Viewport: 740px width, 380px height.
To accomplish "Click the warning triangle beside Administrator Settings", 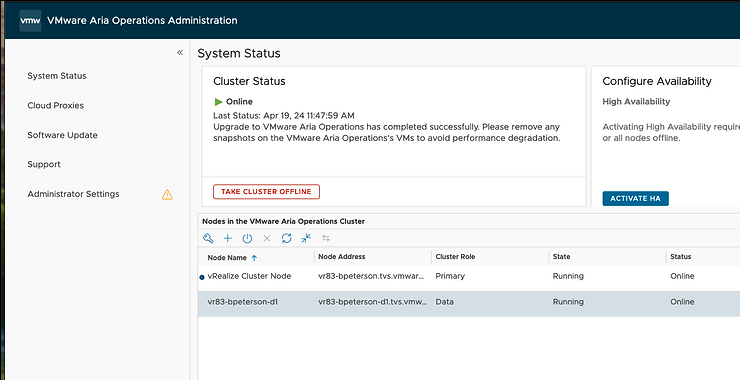I will tap(167, 194).
